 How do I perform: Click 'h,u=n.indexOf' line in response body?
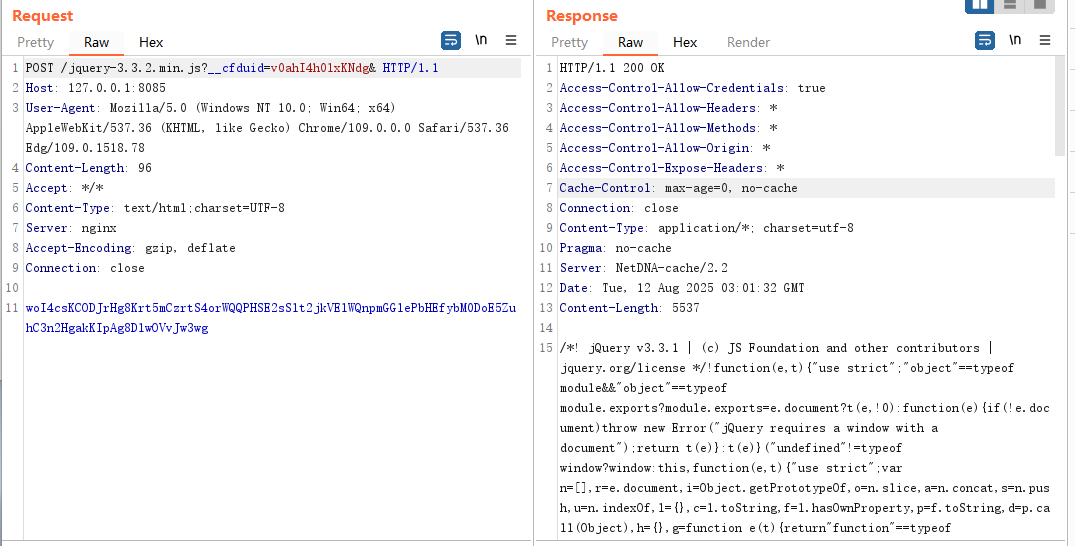(805, 508)
